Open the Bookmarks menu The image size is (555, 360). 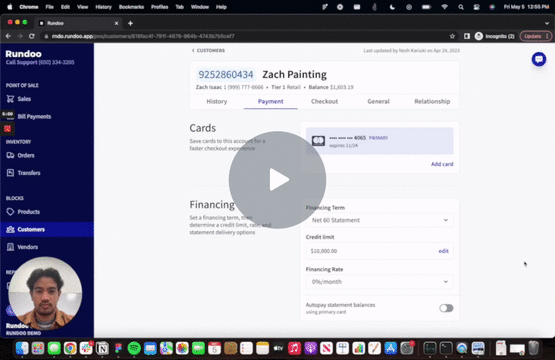pyautogui.click(x=131, y=7)
